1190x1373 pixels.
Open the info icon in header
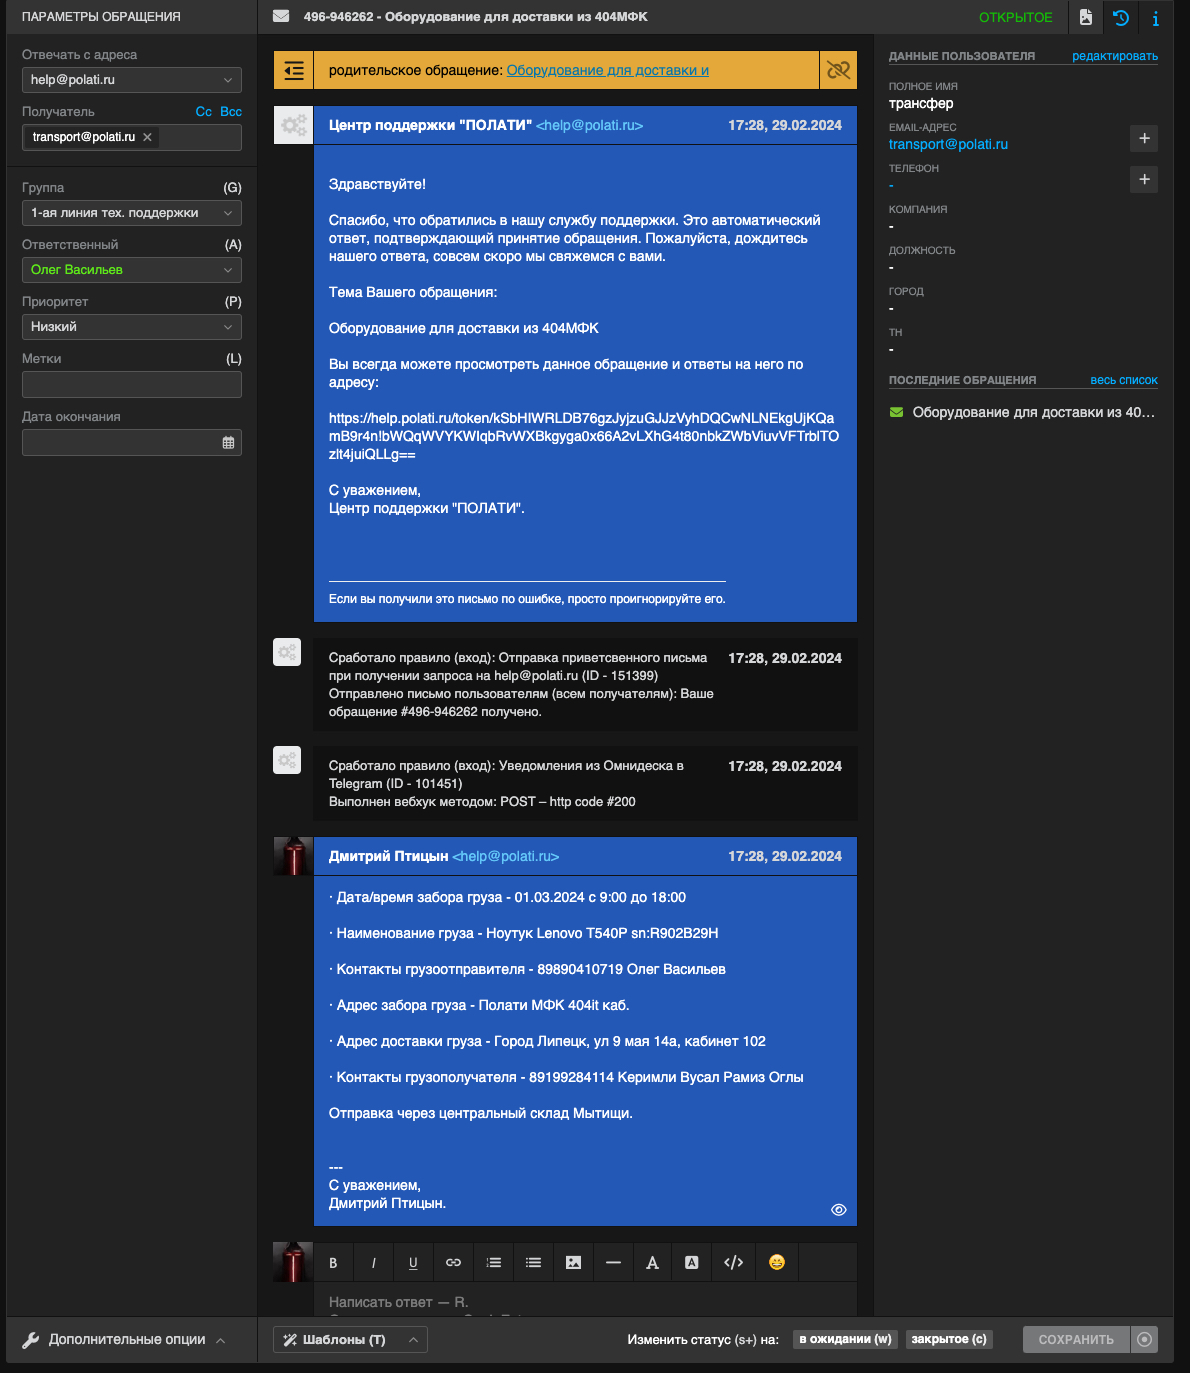tap(1156, 17)
